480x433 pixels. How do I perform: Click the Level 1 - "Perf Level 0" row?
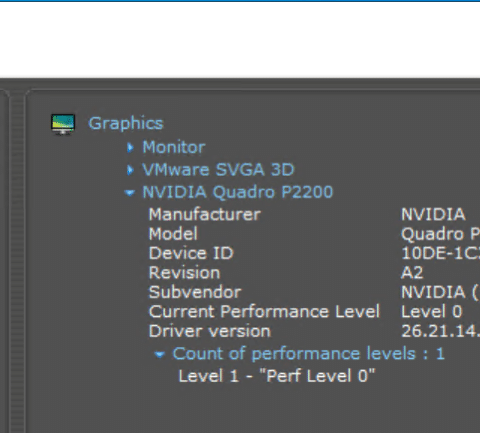point(277,376)
